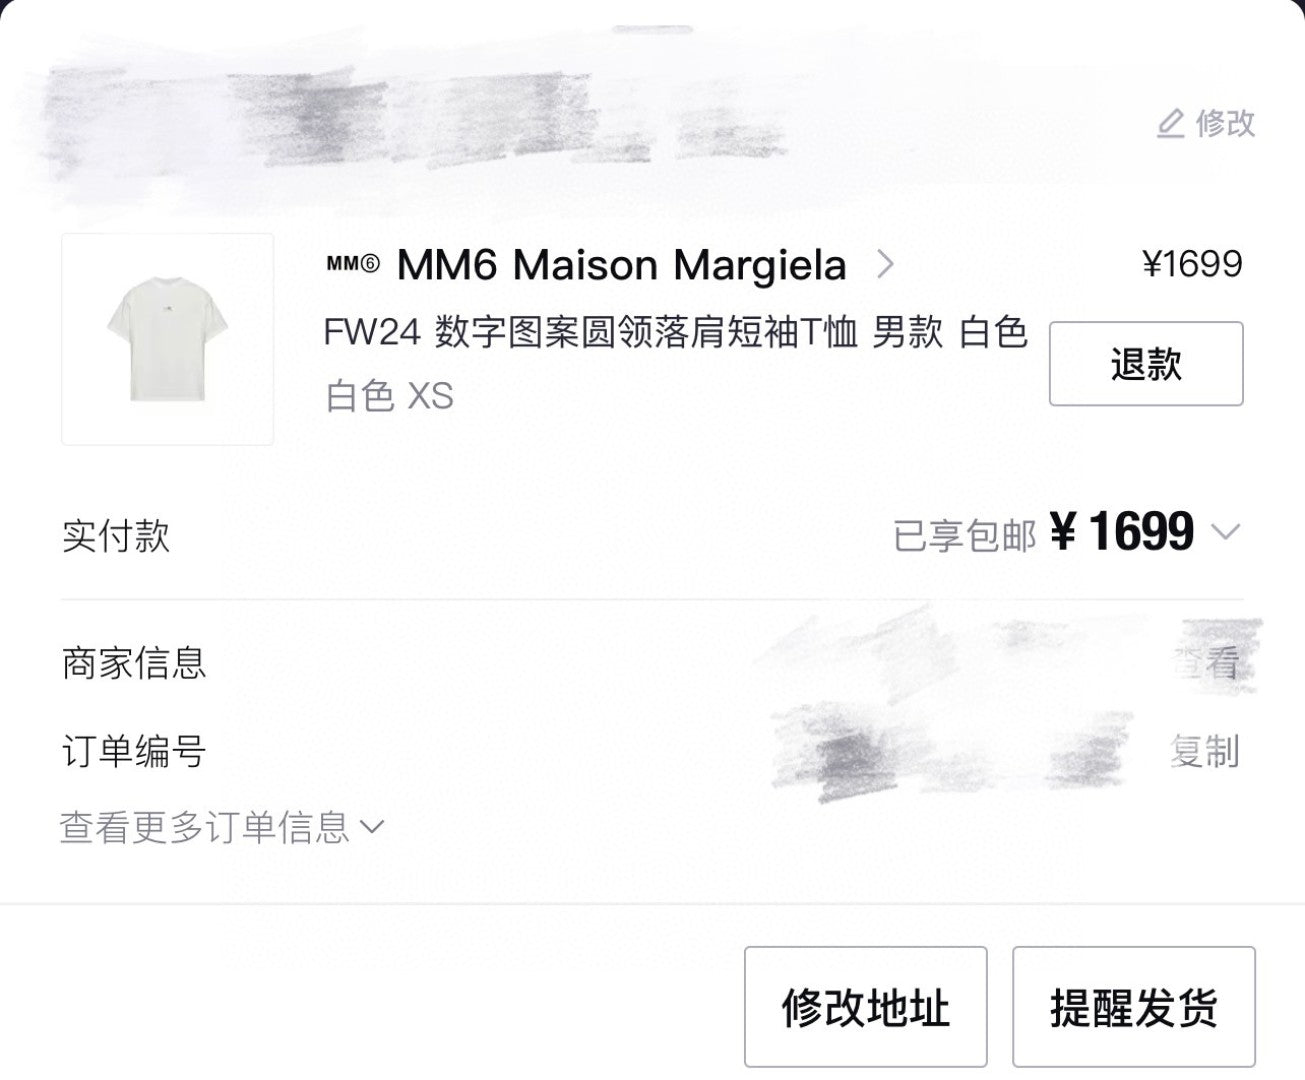Expand 查看更多订单信息
This screenshot has width=1305, height=1080.
(222, 827)
